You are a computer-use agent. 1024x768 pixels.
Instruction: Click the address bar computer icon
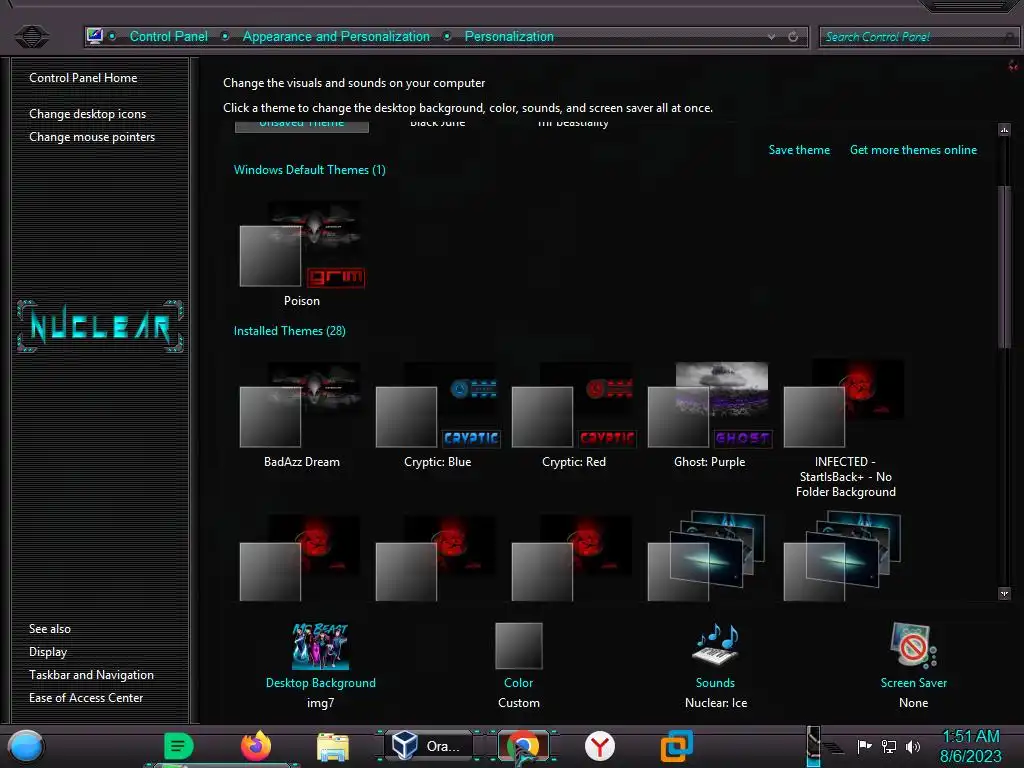pos(95,36)
